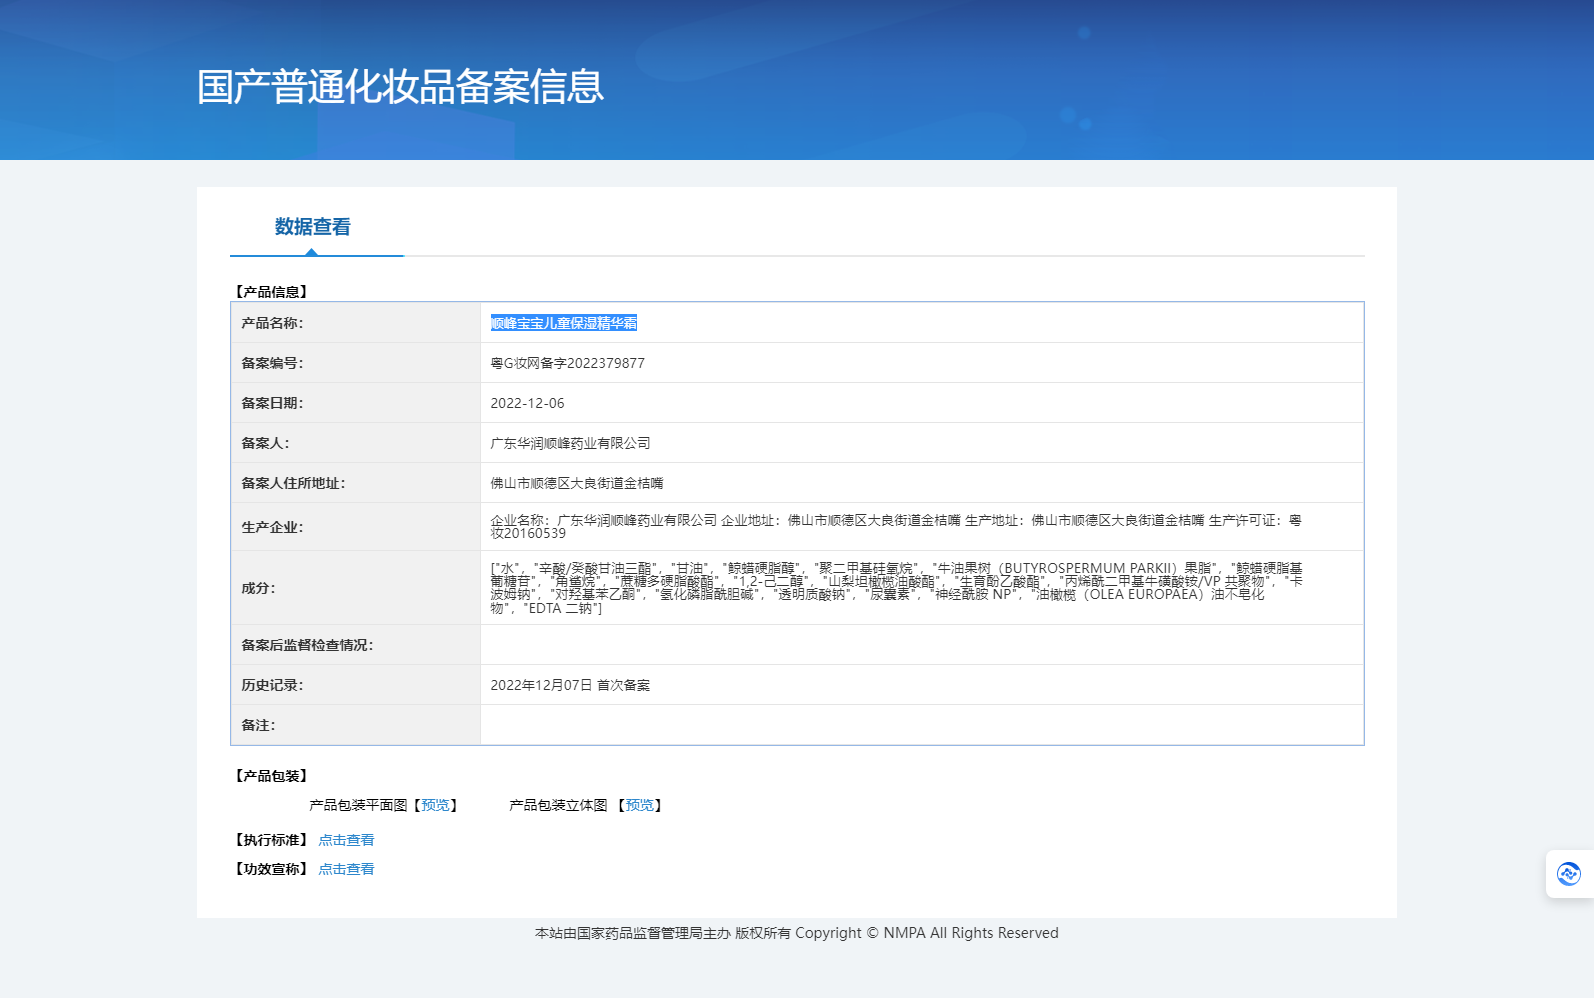Click the address 佛山市顺德区大良街道金桔嘴
Viewport: 1594px width, 998px height.
576,483
